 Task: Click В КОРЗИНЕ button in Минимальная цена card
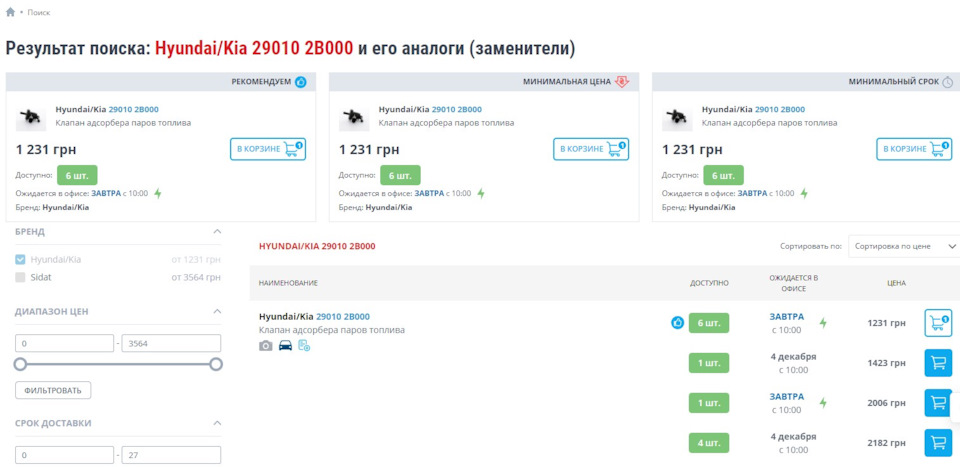pos(591,149)
